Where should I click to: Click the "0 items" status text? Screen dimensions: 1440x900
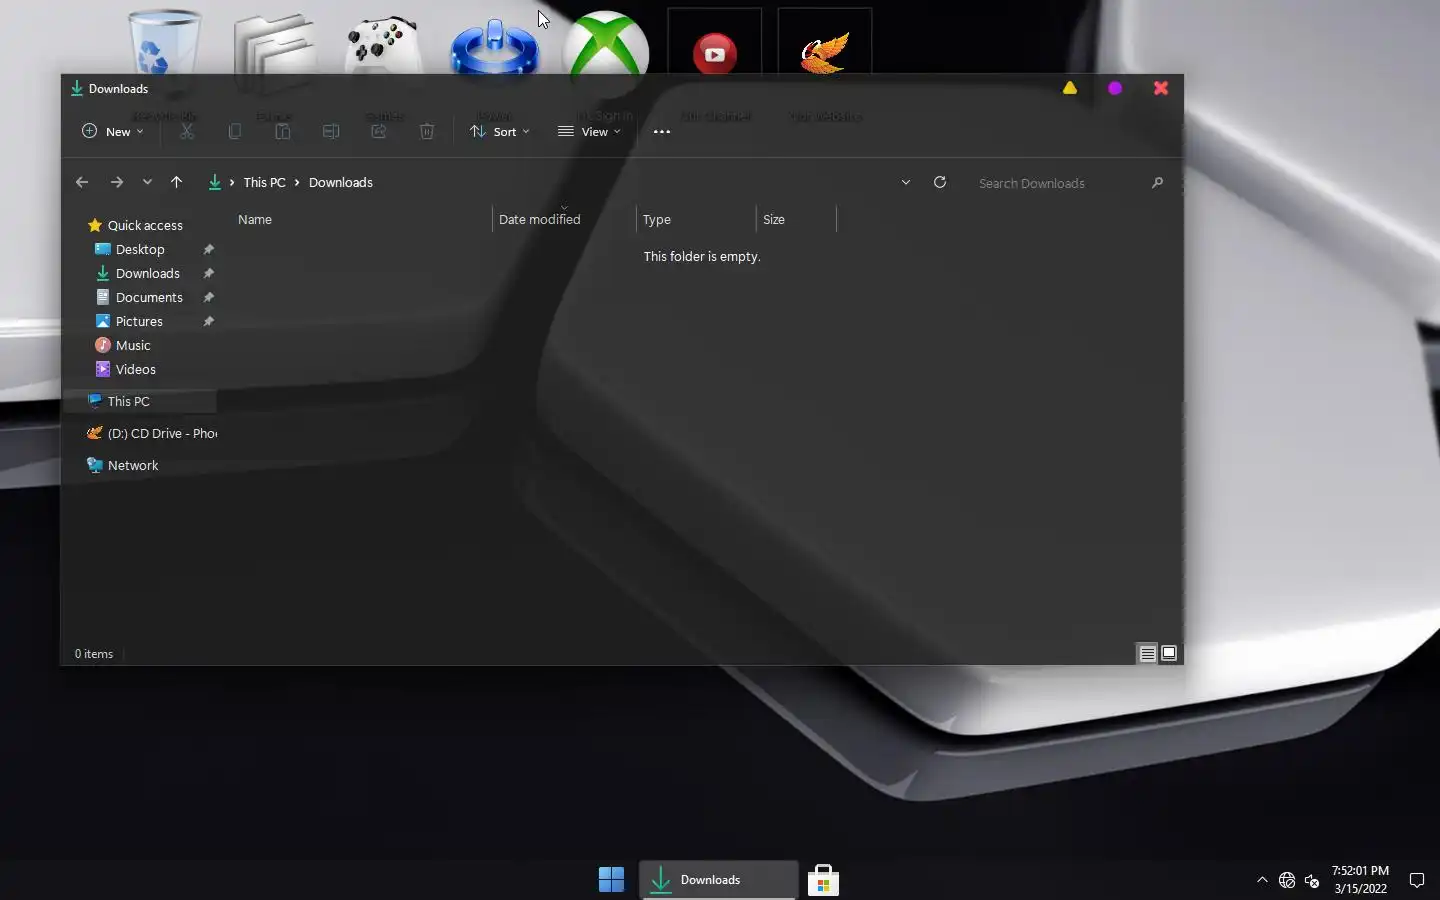click(x=94, y=654)
